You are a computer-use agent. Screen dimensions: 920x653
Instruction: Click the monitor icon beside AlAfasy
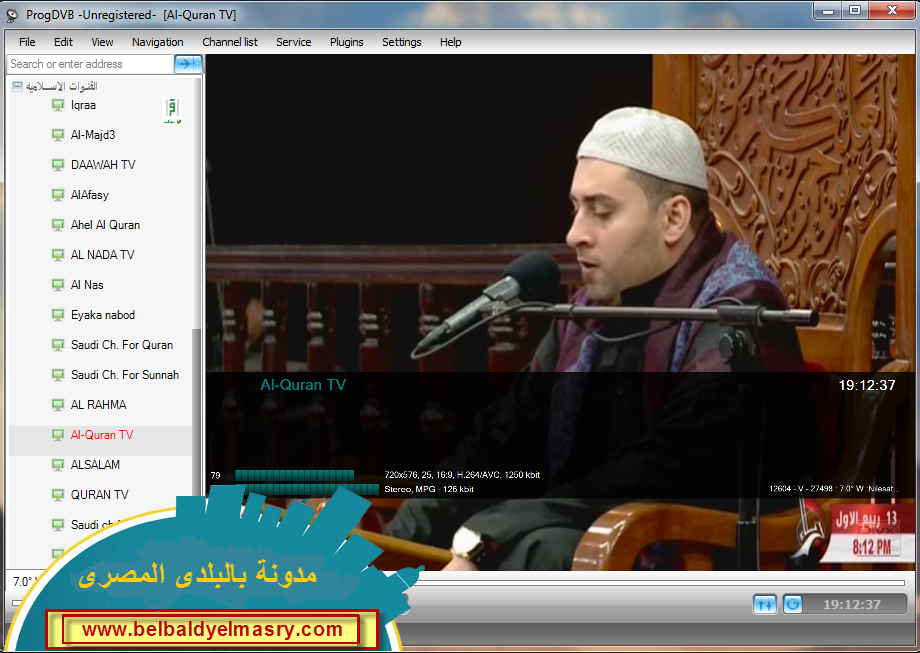58,195
